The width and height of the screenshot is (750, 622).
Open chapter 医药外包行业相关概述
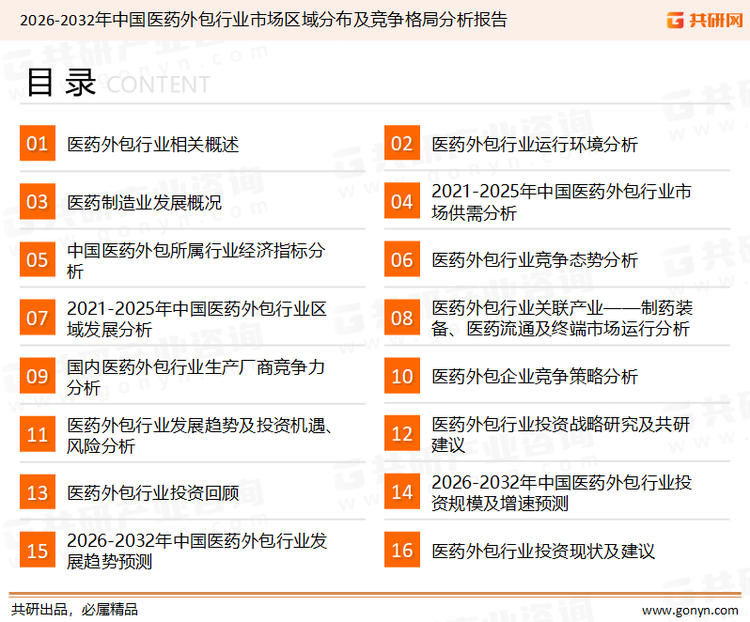tap(153, 144)
